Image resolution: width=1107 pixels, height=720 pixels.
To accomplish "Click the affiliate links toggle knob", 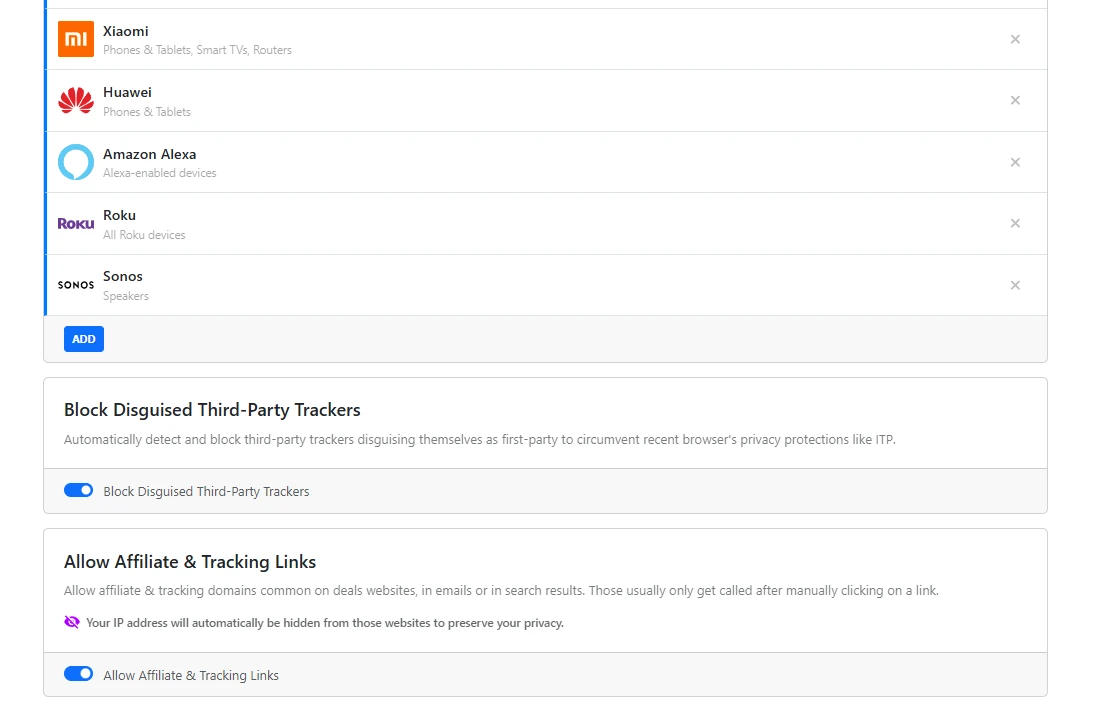I will (x=85, y=673).
